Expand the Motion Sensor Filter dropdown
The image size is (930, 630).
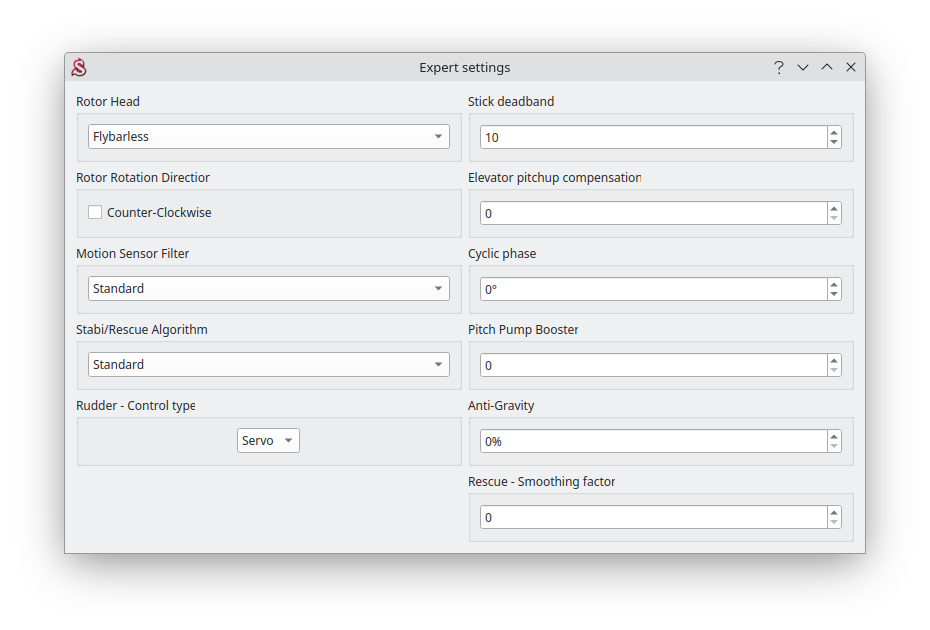268,288
